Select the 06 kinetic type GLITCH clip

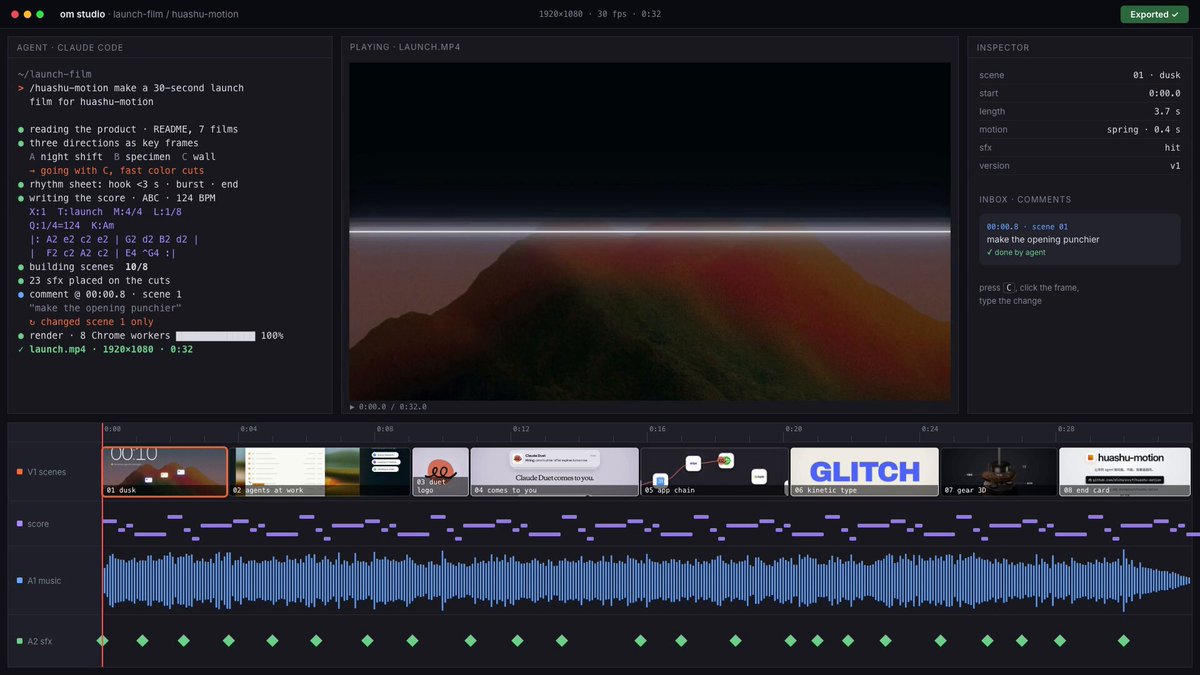click(864, 471)
